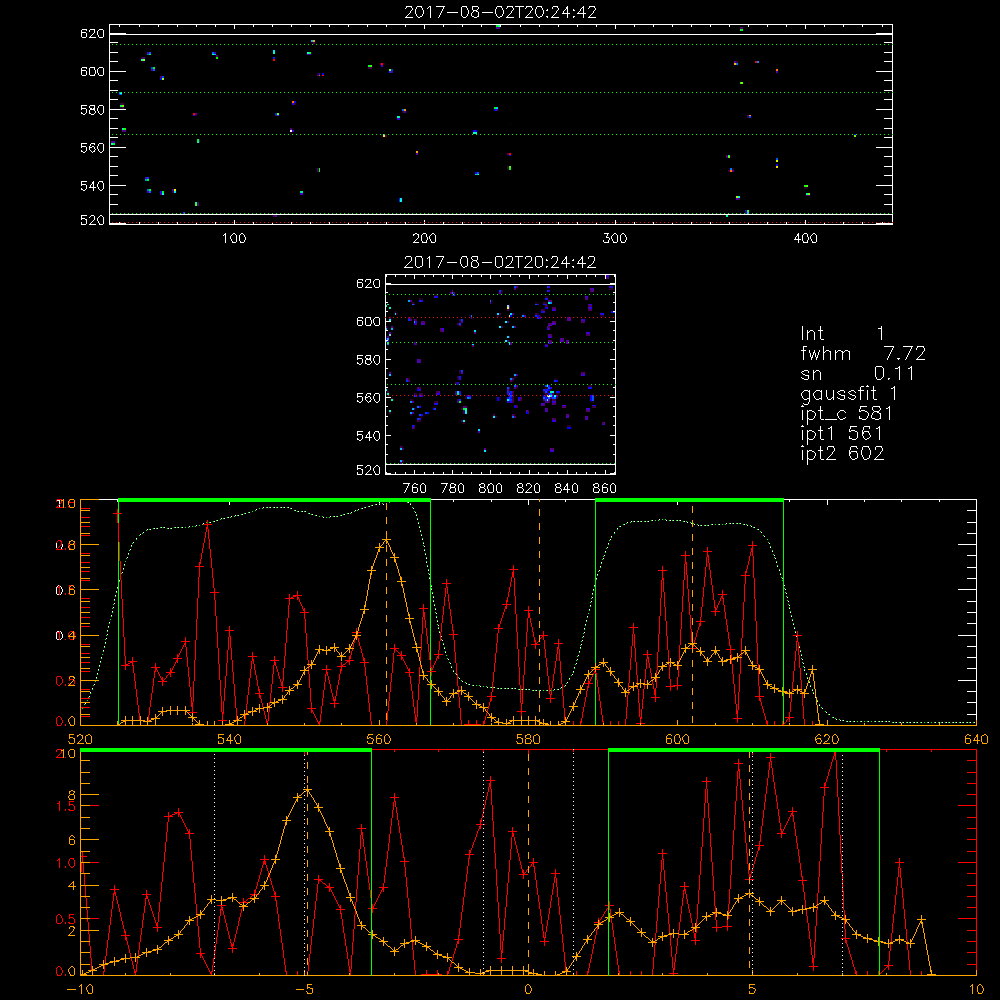Click the 'sn 0.11' readout

[x=857, y=373]
